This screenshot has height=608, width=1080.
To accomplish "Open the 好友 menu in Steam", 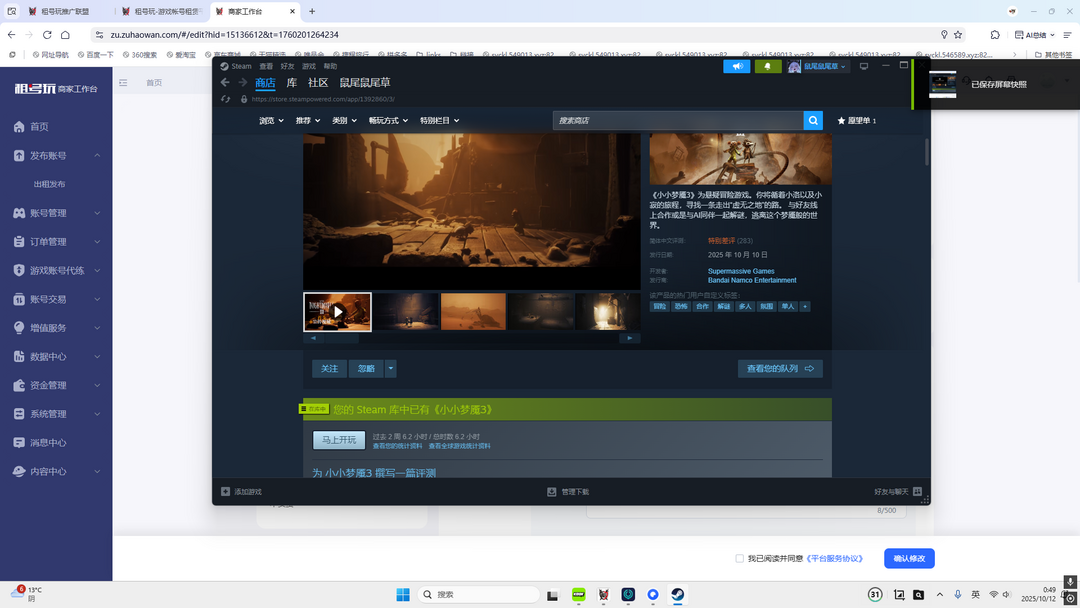I will pos(288,67).
